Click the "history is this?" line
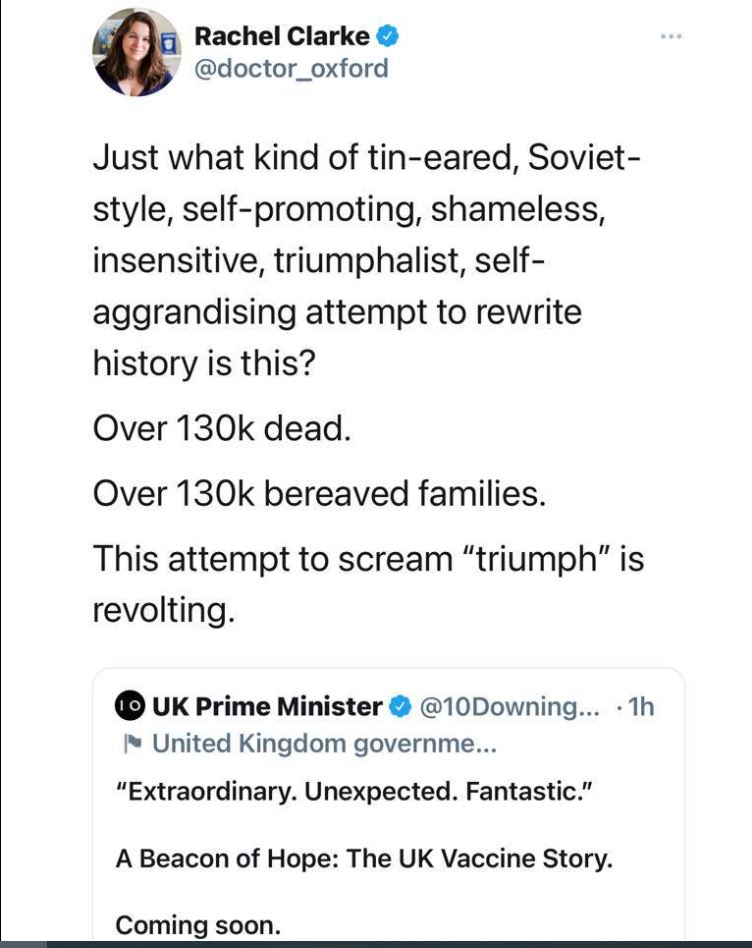752x948 pixels. [x=204, y=363]
